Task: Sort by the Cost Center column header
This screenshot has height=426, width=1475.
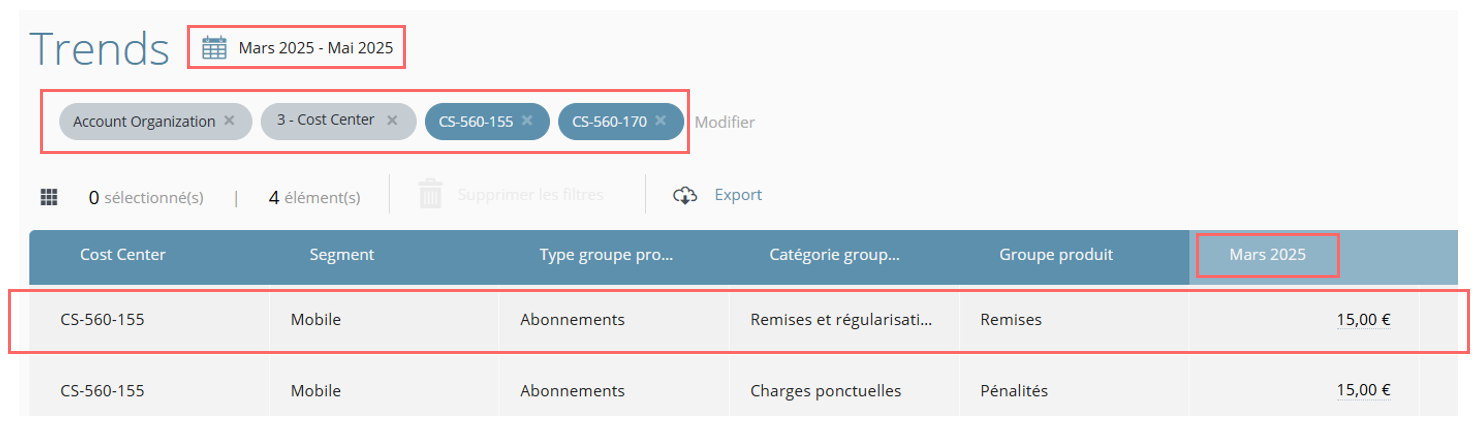Action: point(123,255)
